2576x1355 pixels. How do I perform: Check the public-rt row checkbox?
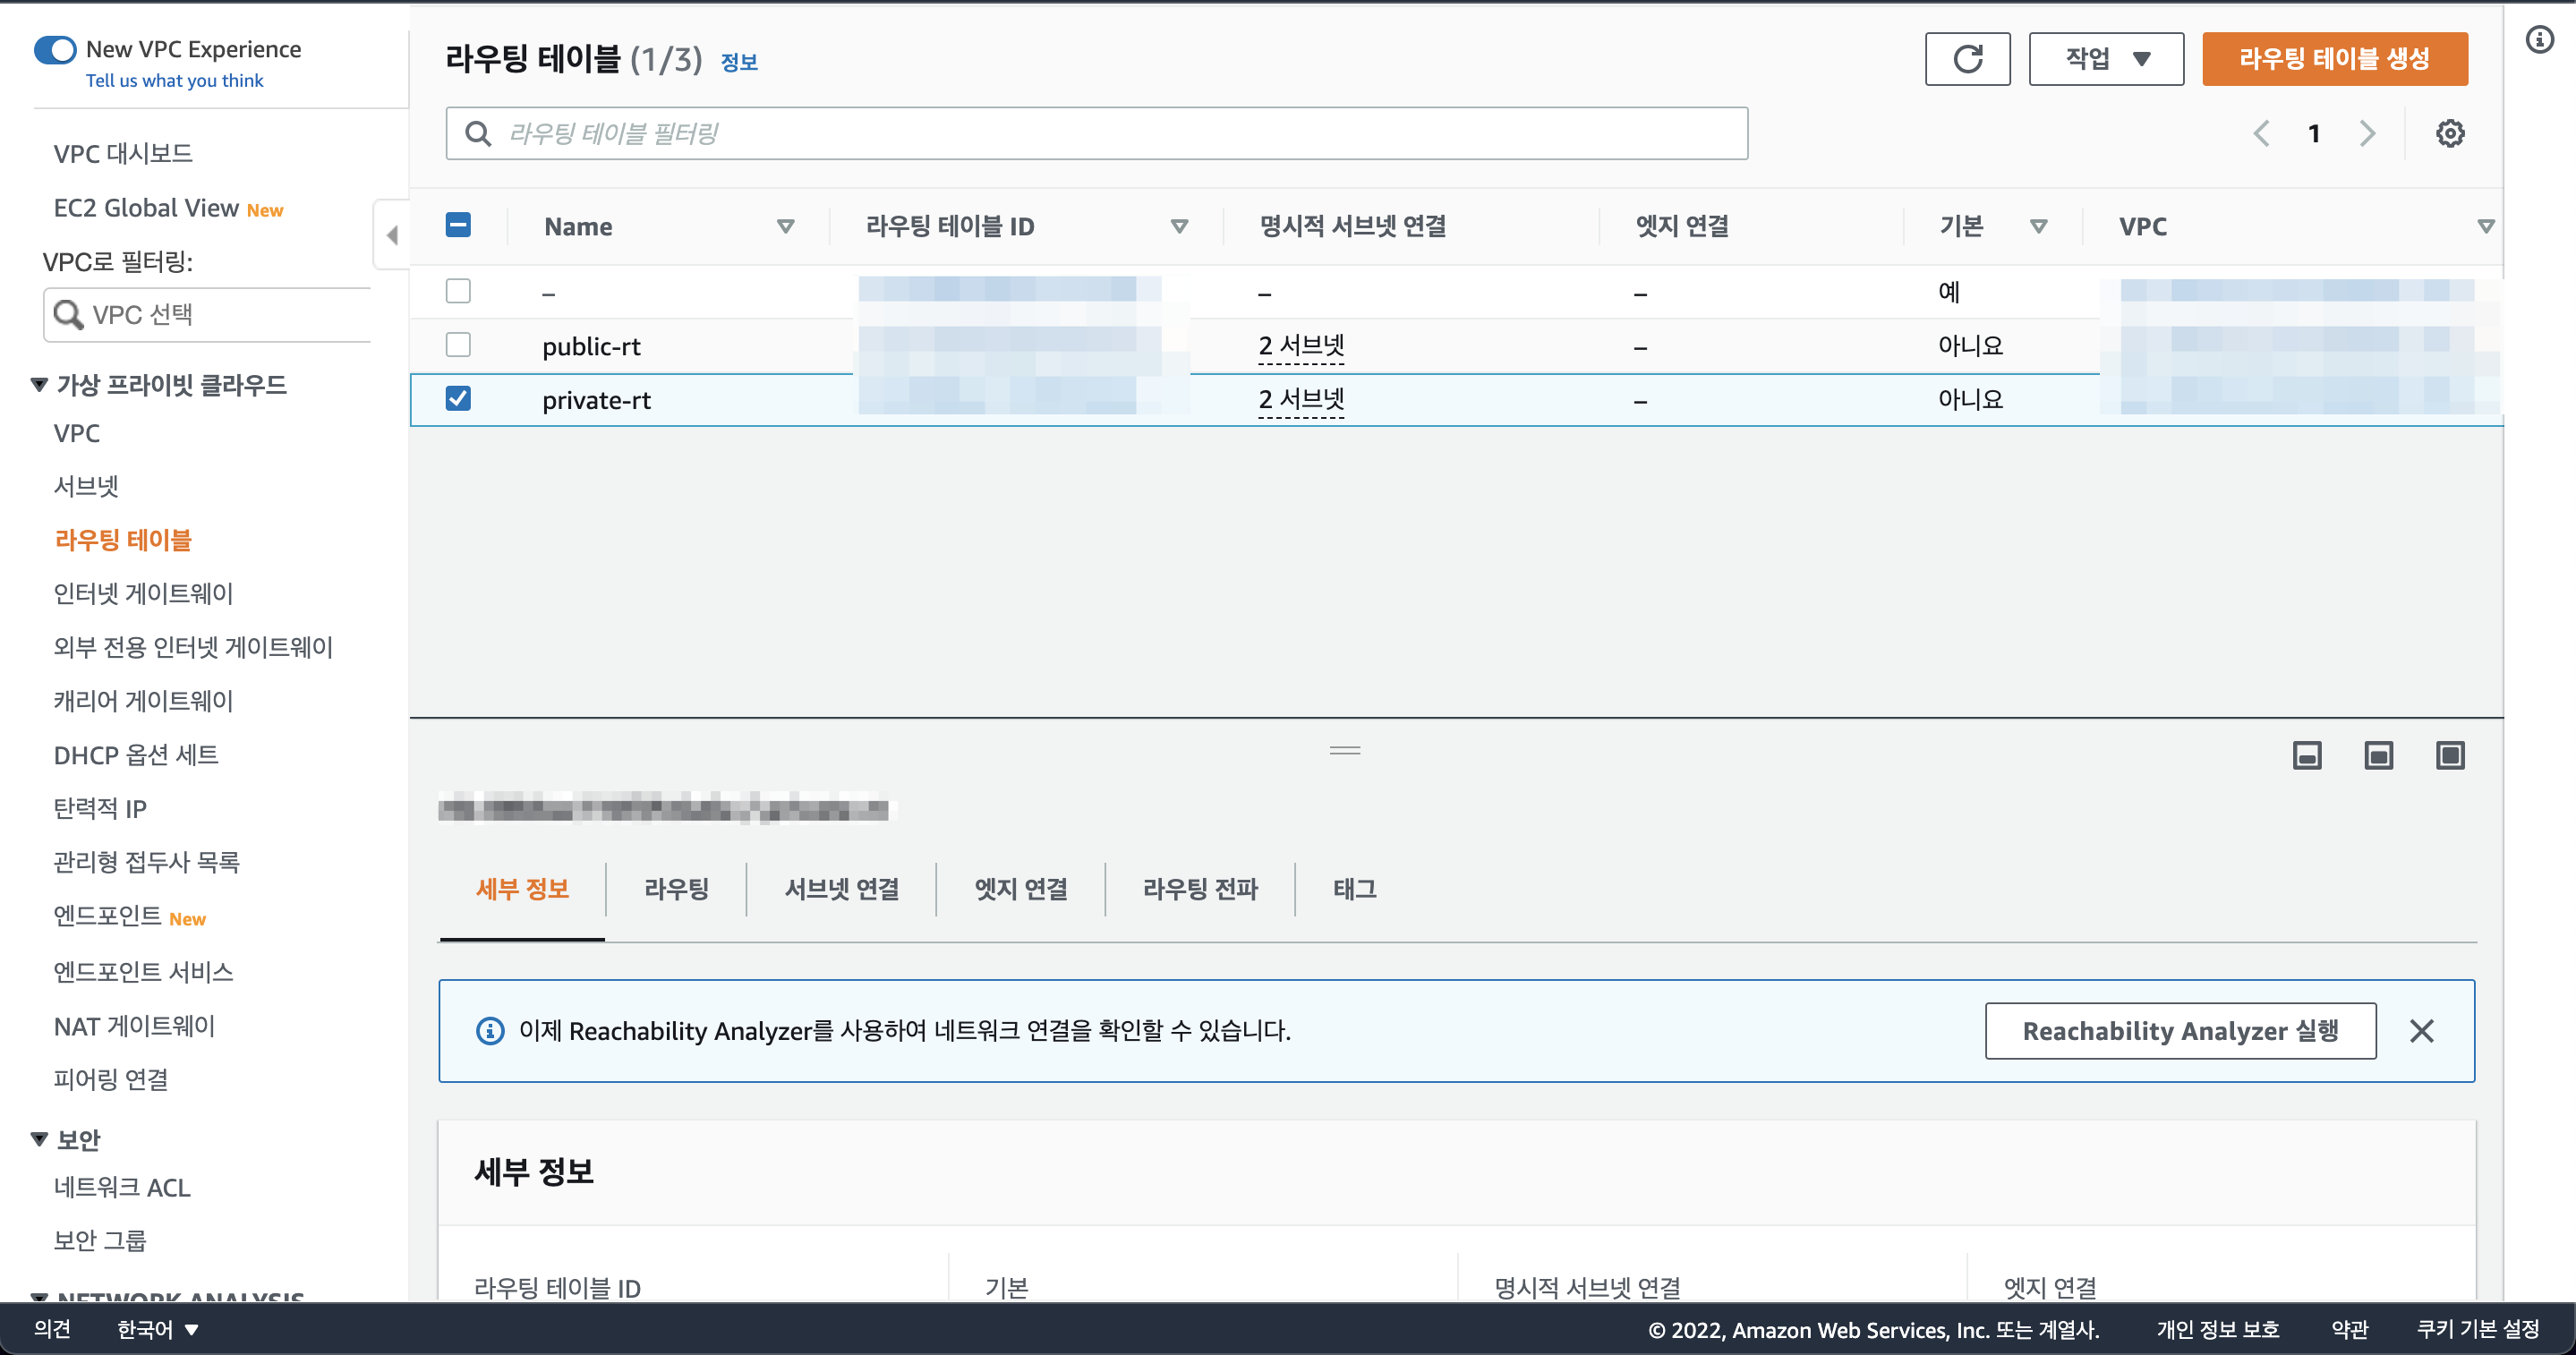click(x=458, y=345)
